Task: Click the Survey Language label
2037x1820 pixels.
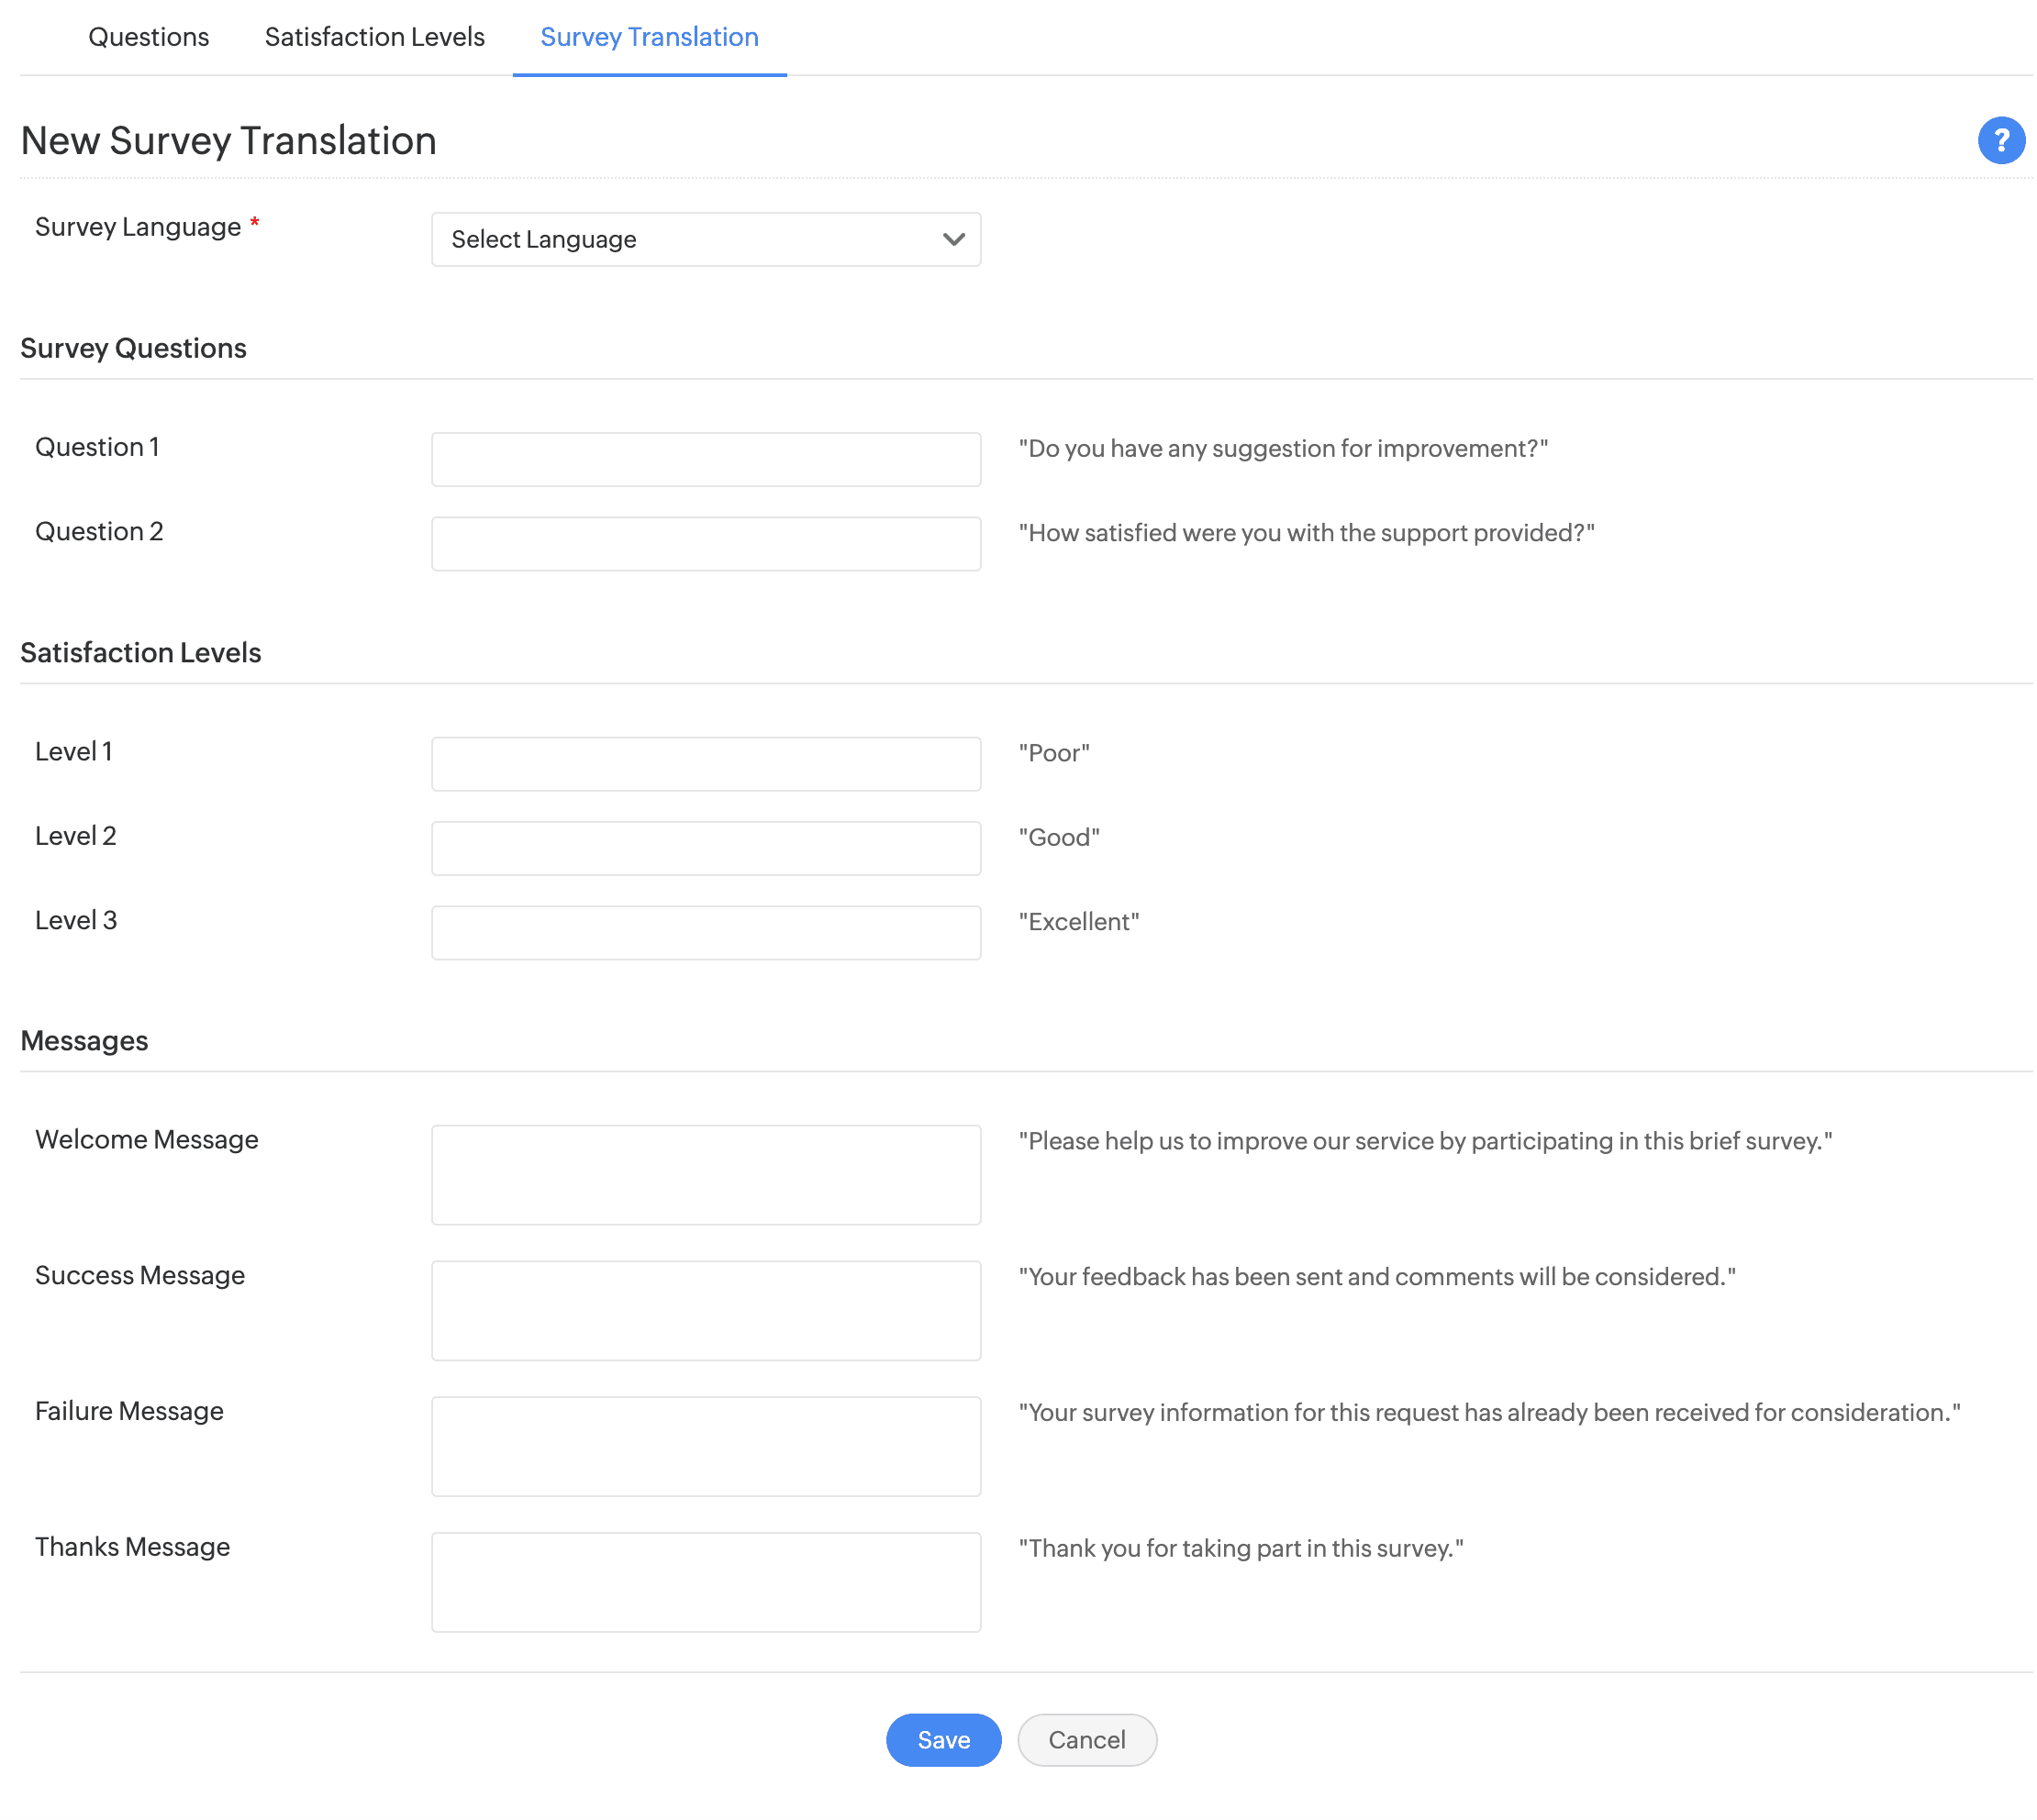Action: [x=138, y=227]
